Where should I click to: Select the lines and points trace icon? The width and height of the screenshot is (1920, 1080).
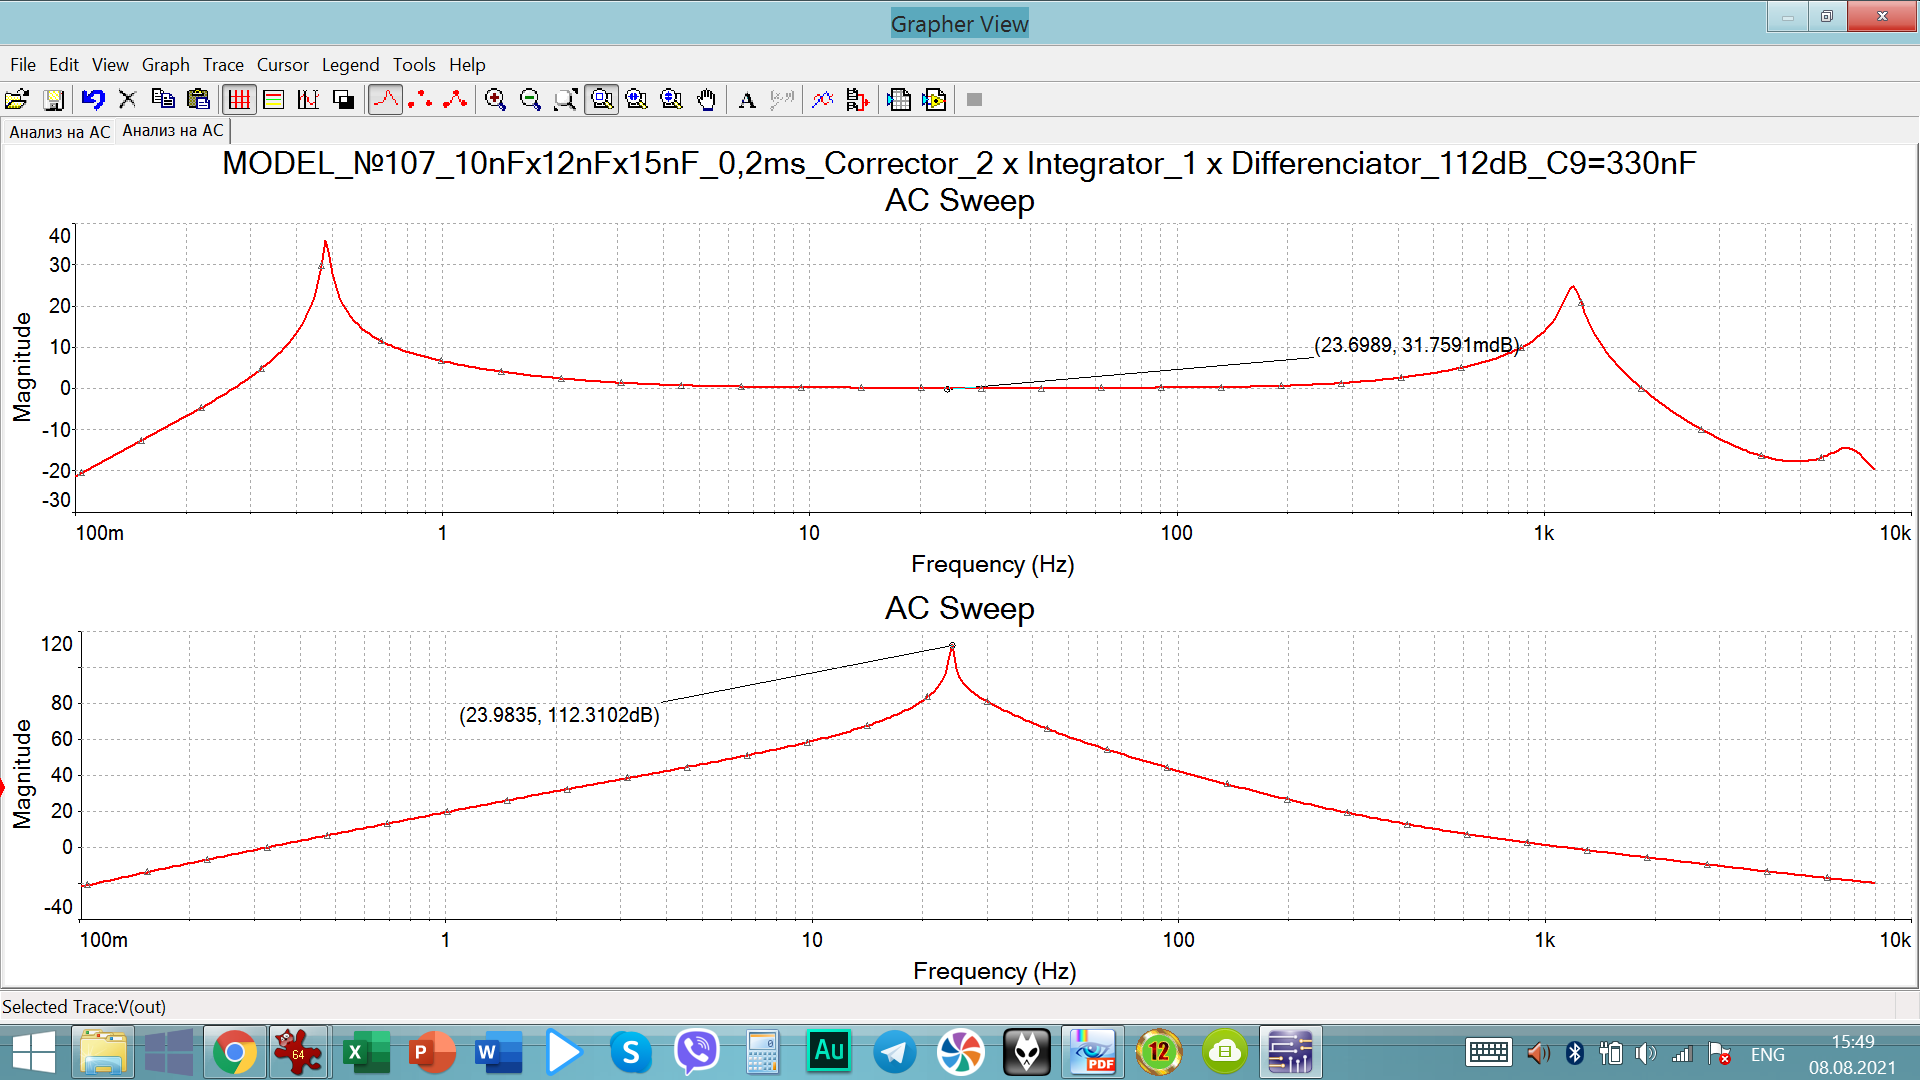[455, 99]
